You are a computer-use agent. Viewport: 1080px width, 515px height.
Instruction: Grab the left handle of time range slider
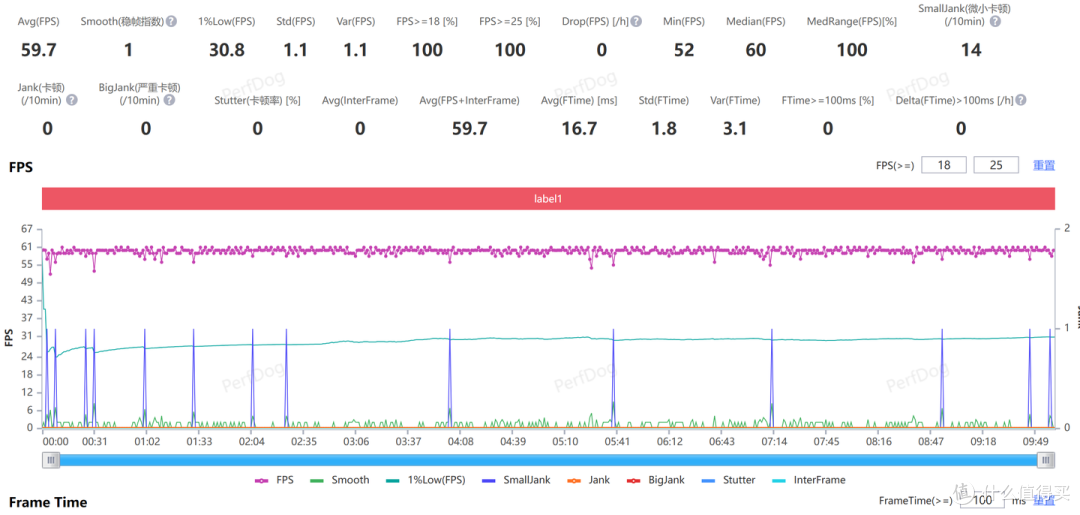tap(51, 460)
